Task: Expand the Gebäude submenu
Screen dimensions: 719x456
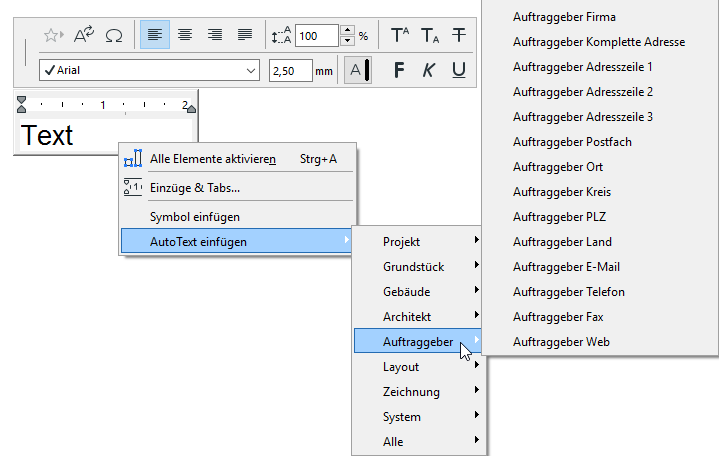Action: point(419,291)
